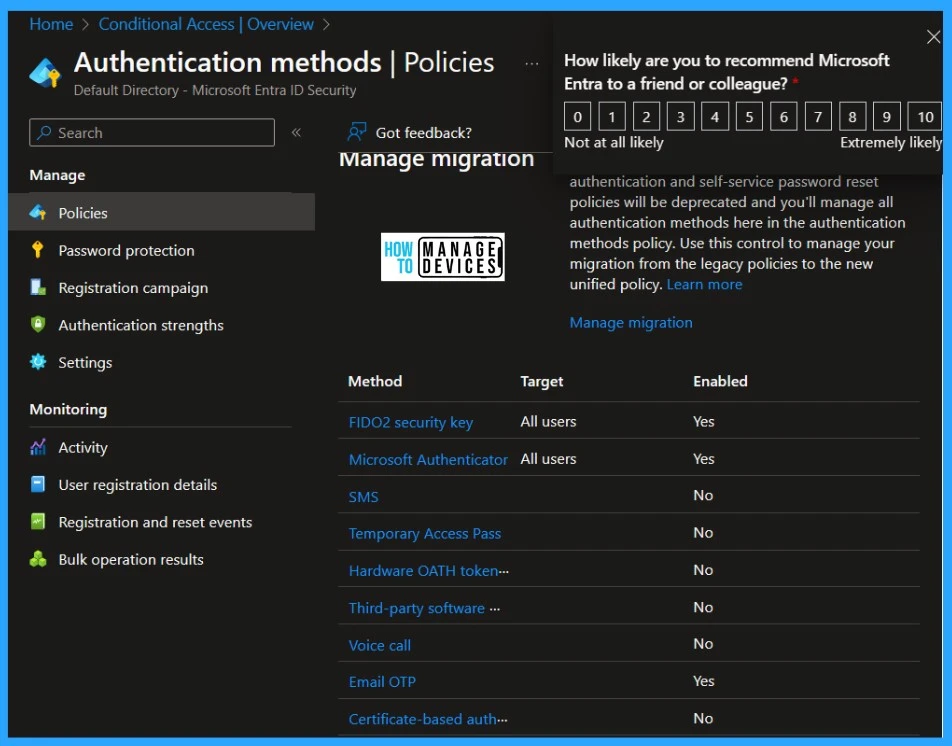The height and width of the screenshot is (746, 952).
Task: Open Policies in the Manage menu
Action: click(162, 212)
